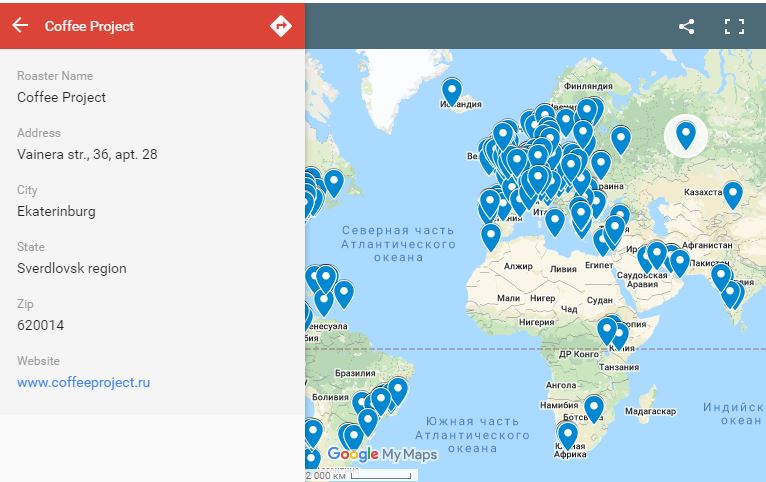The height and width of the screenshot is (482, 766).
Task: Click the Афганистан map label
Action: (707, 245)
